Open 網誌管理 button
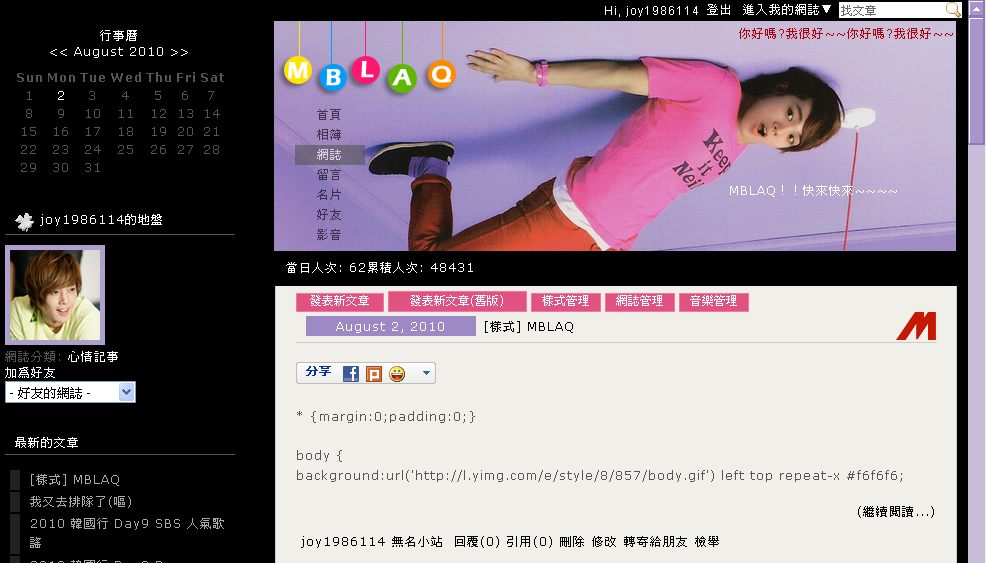Viewport: 987px width, 563px height. (639, 302)
